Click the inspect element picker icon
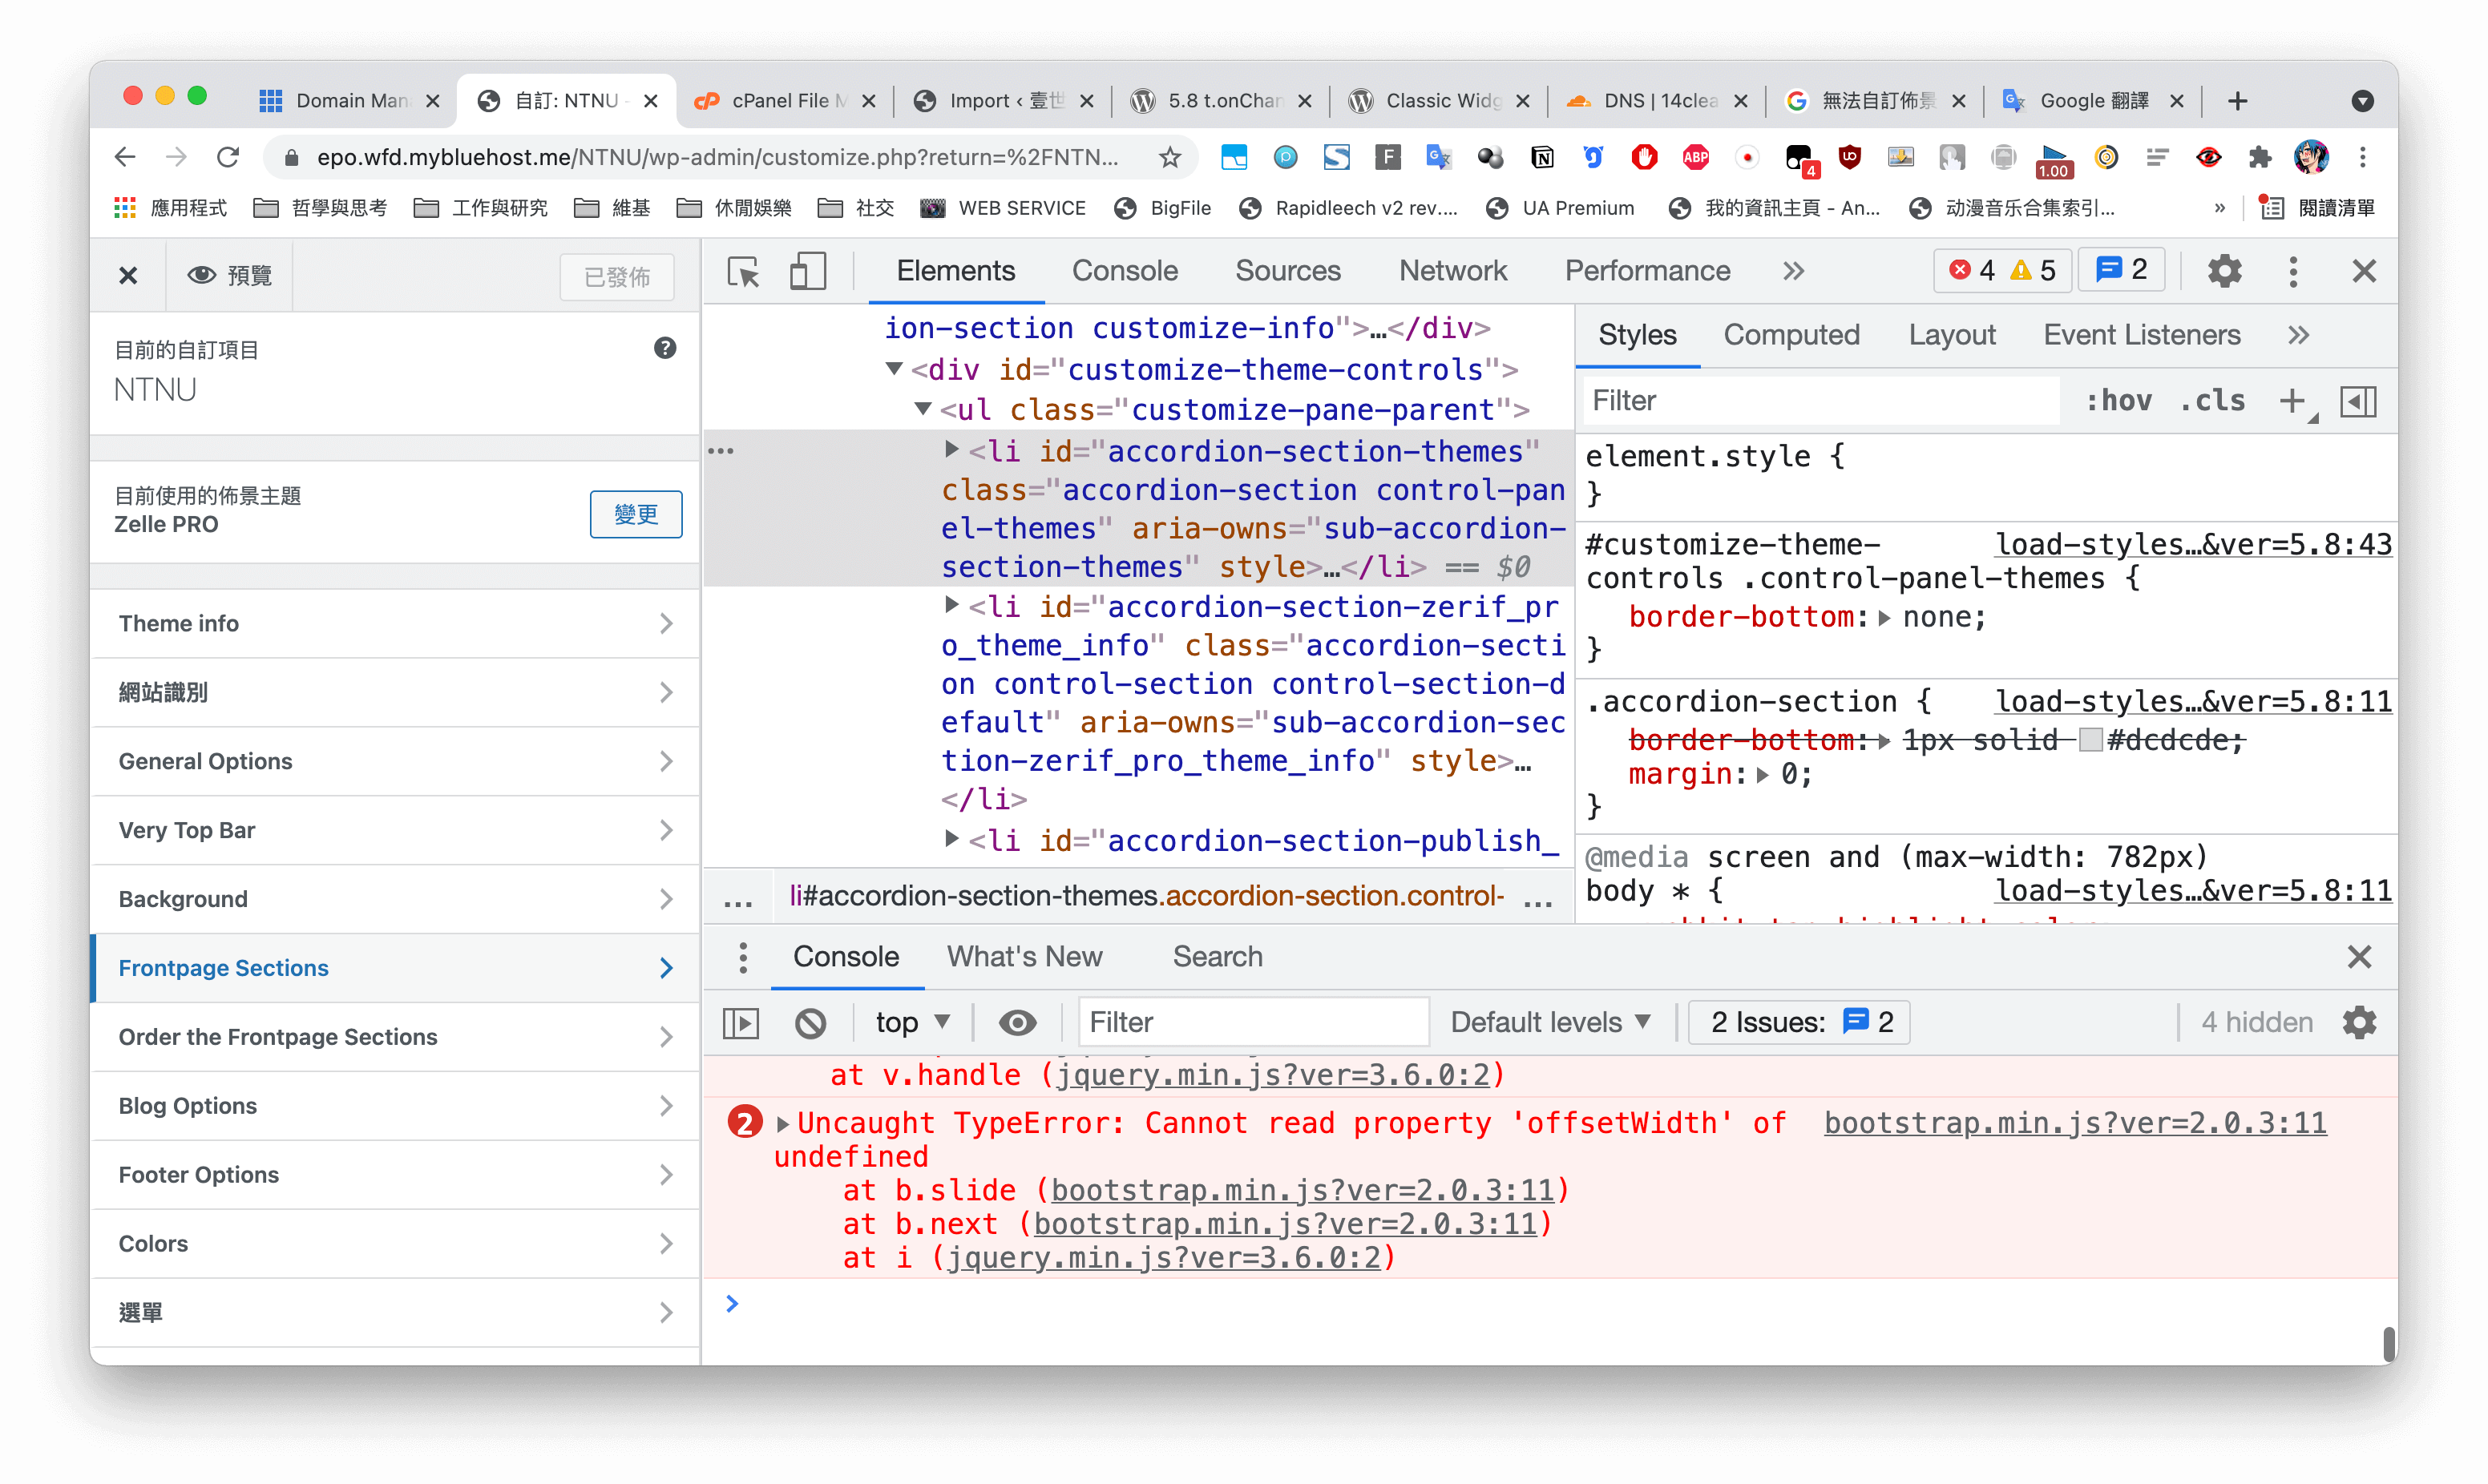The image size is (2488, 1484). click(744, 272)
